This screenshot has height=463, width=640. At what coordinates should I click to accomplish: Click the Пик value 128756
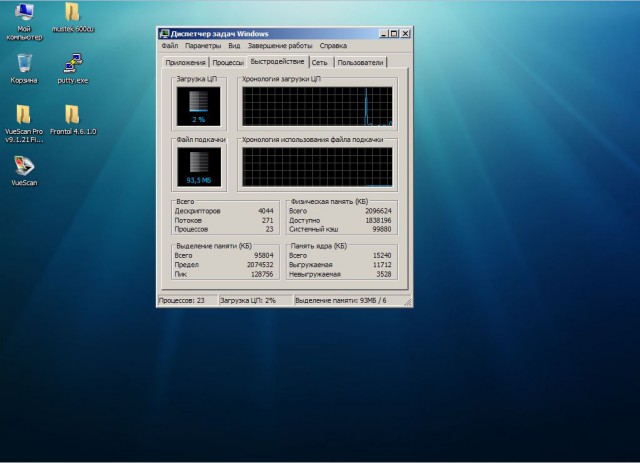click(262, 274)
